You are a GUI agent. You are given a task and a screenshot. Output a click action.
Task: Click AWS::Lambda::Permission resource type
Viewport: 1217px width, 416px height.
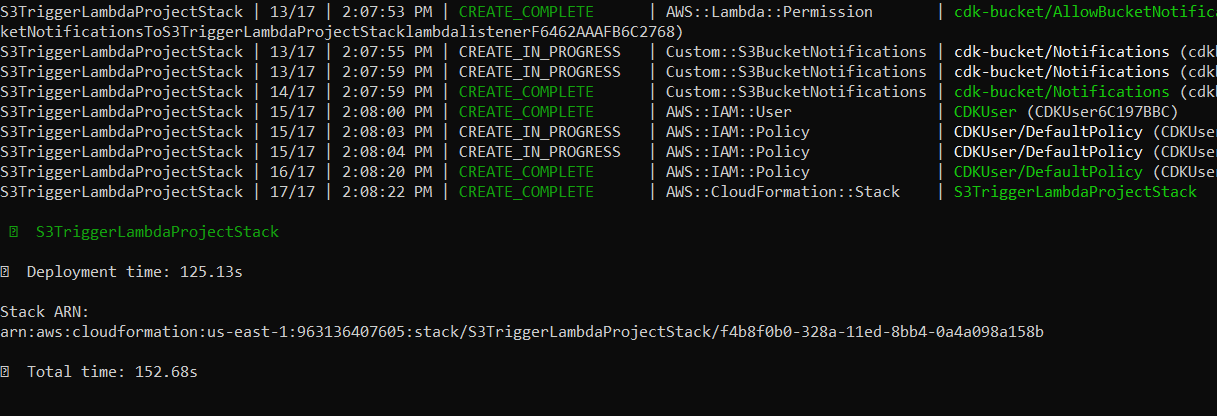pos(769,12)
